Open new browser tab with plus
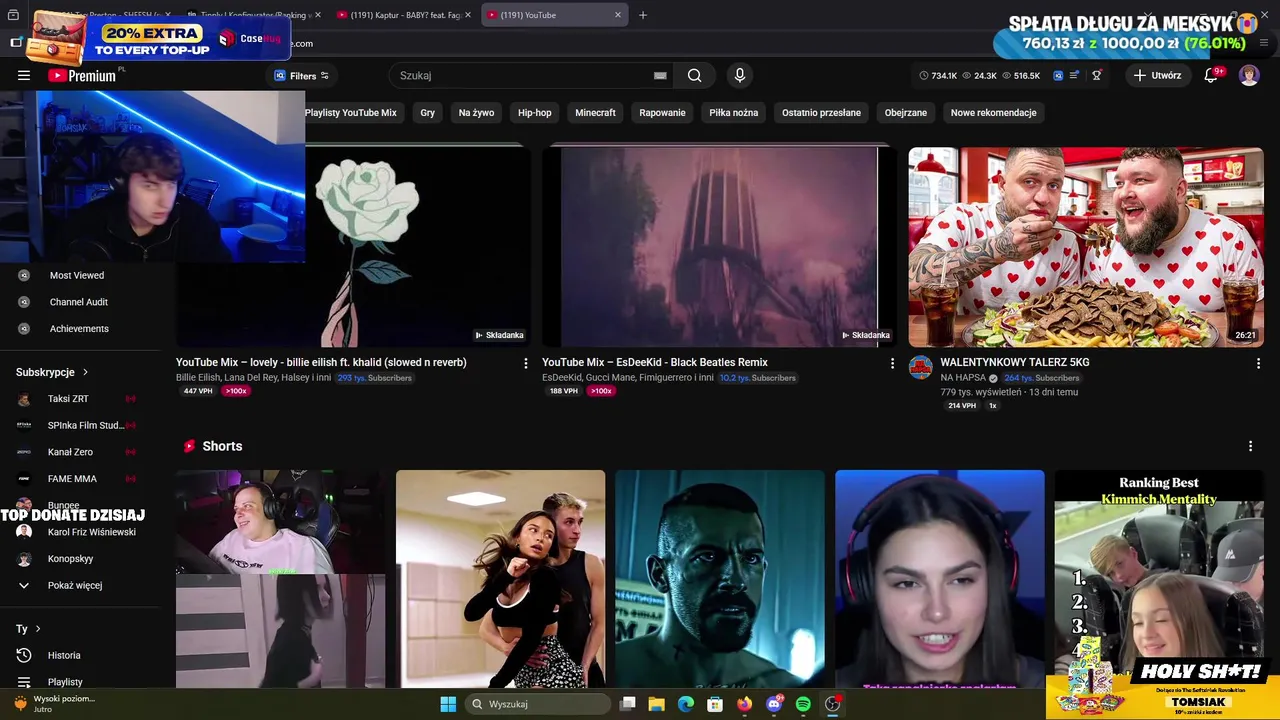 (643, 15)
